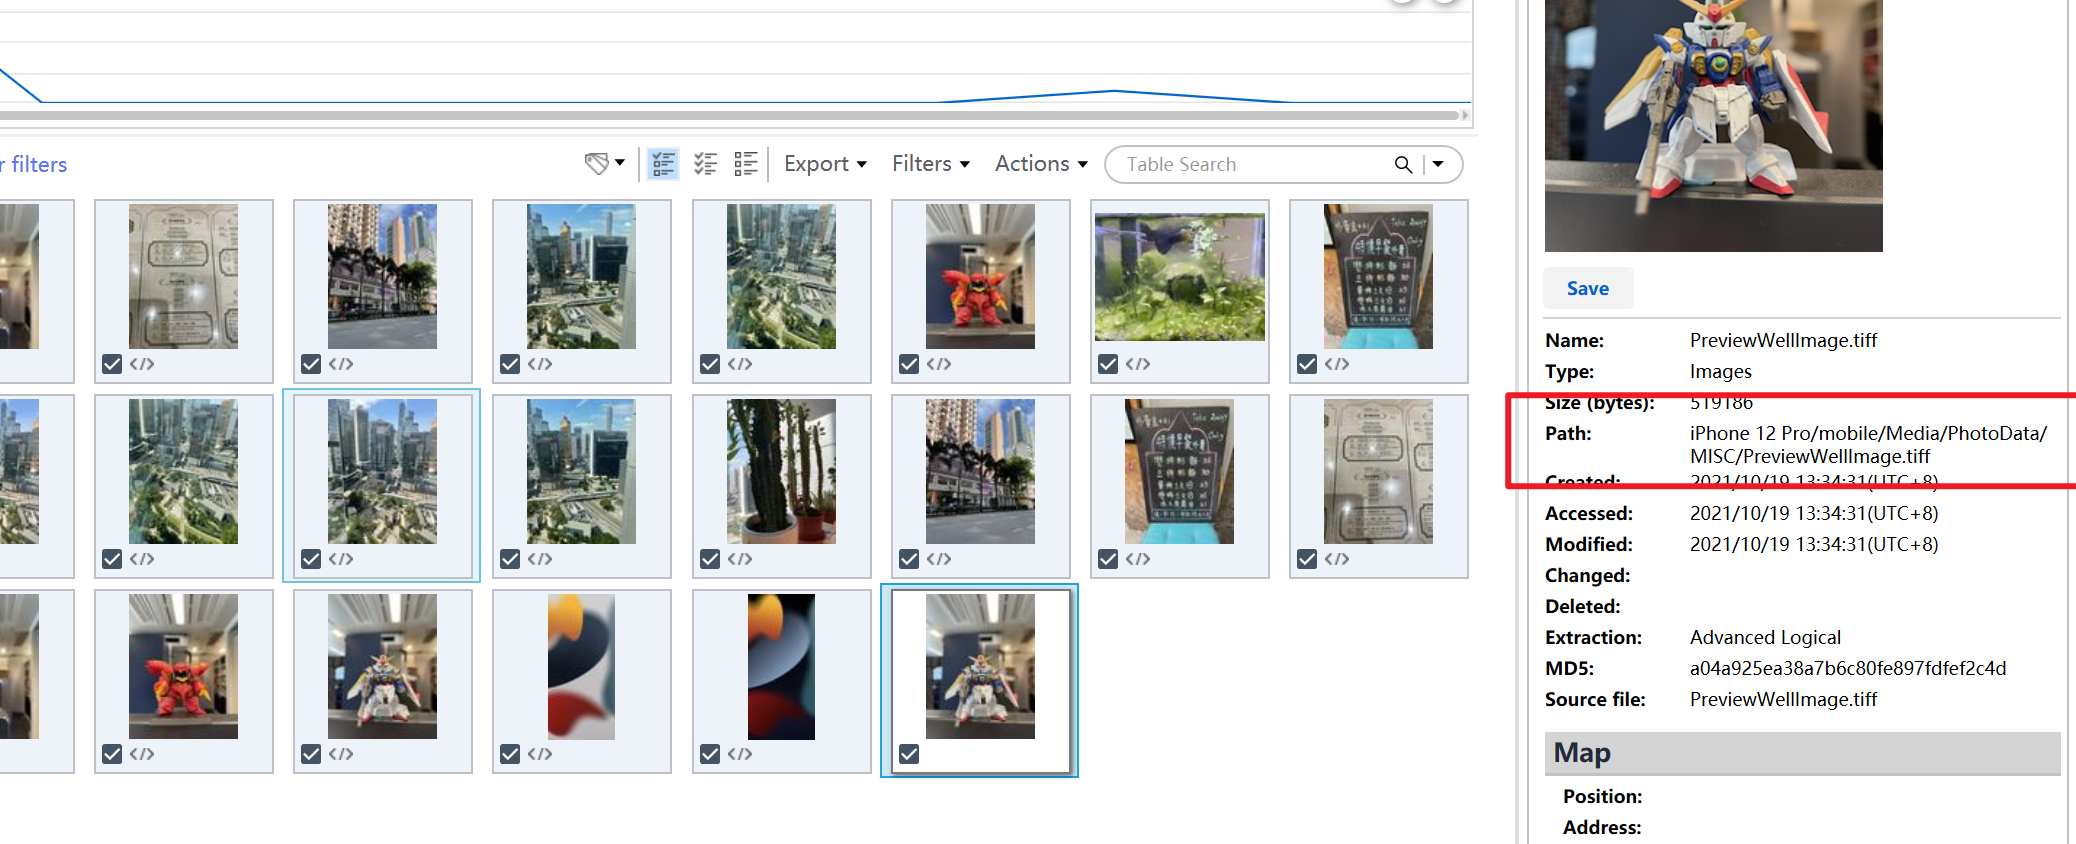Open the Export dropdown menu

(825, 164)
